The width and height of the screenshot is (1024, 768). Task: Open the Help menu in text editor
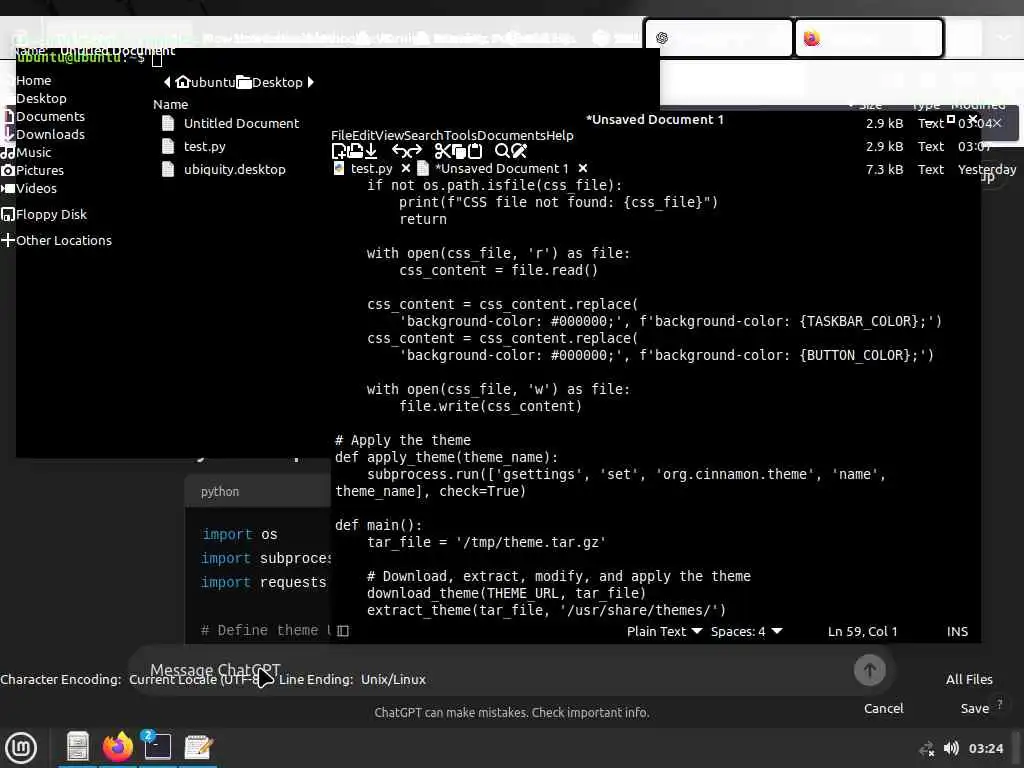click(x=560, y=135)
